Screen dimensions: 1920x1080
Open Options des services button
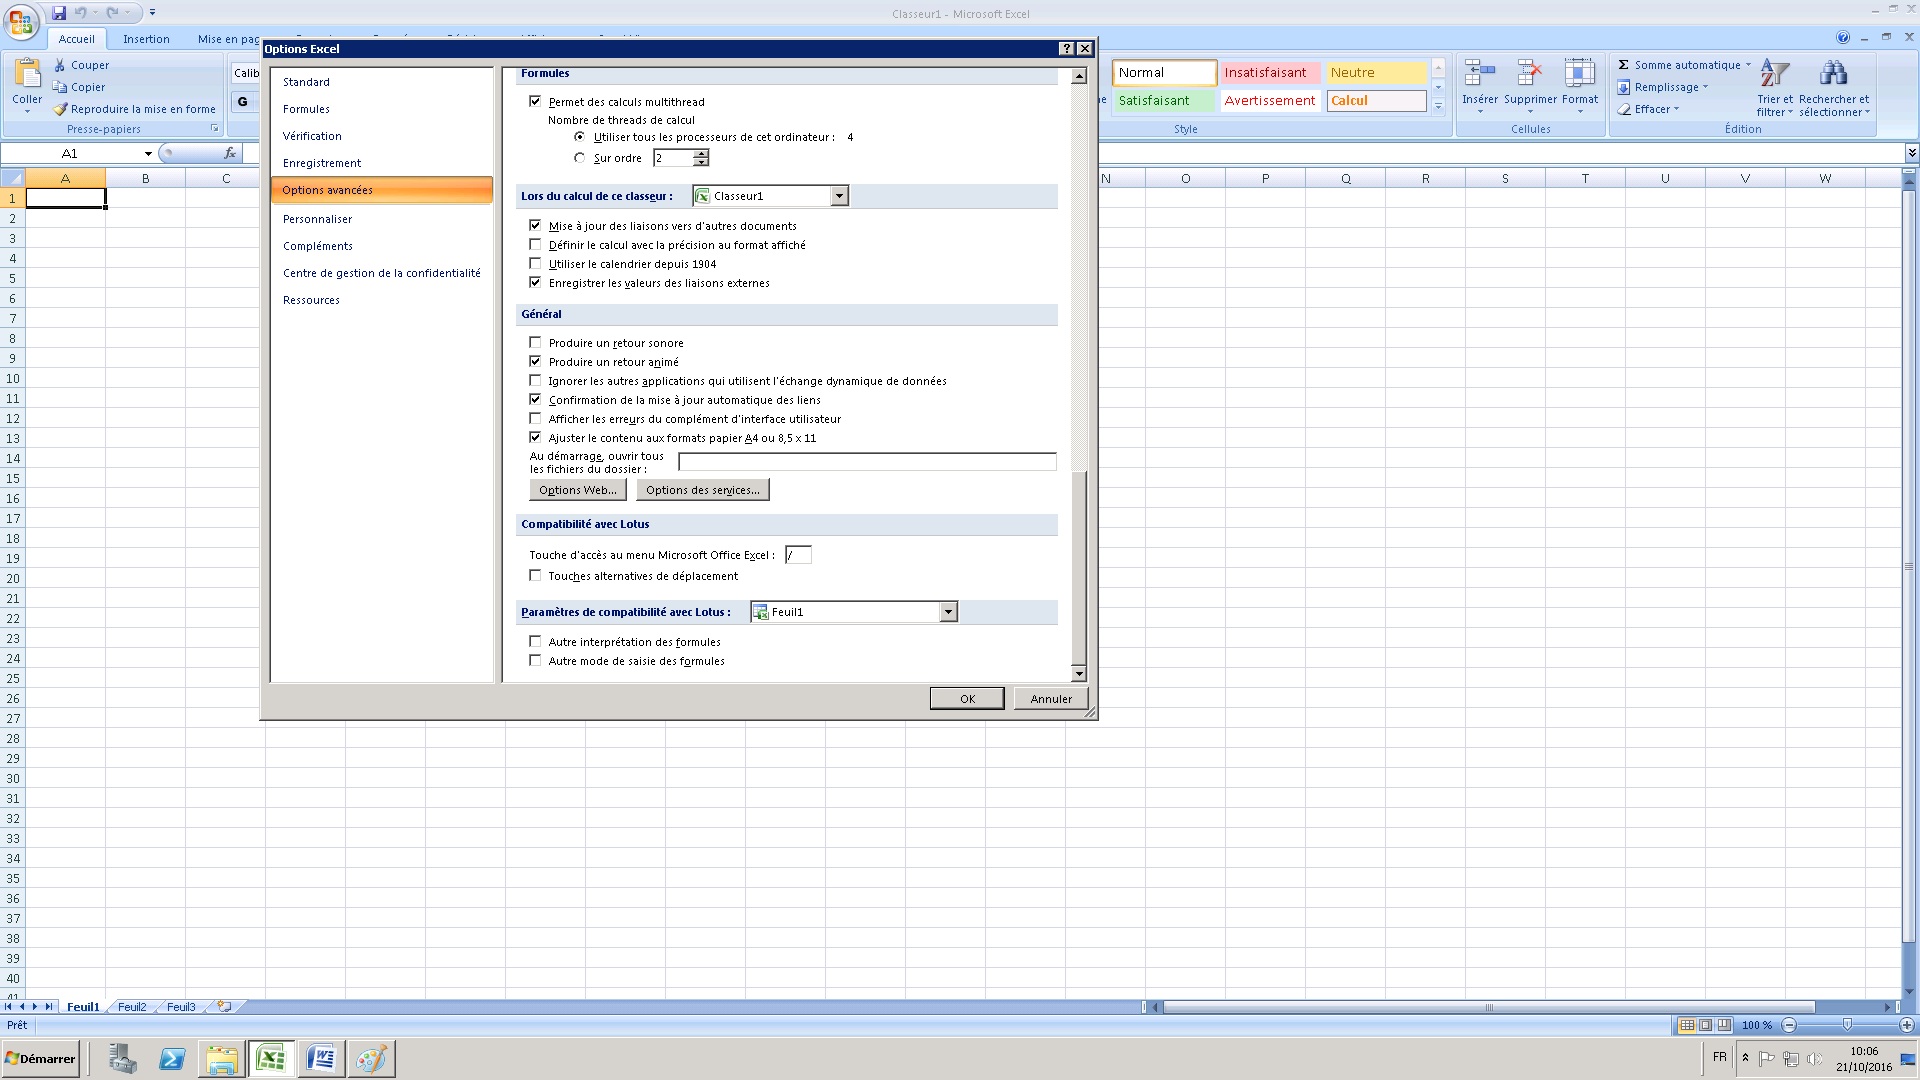[702, 490]
